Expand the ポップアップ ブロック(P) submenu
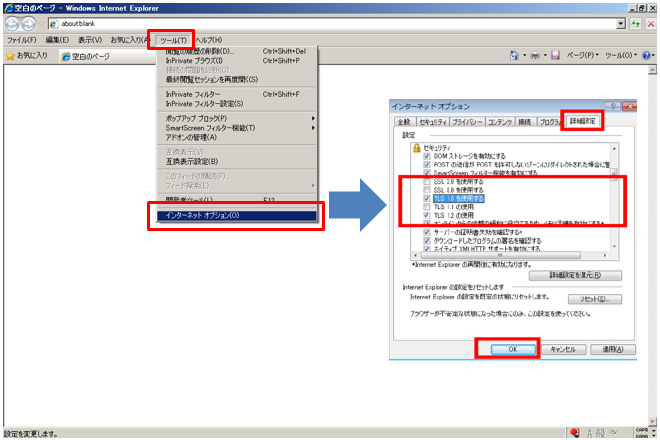Viewport: 660px width, 440px height. coord(237,118)
